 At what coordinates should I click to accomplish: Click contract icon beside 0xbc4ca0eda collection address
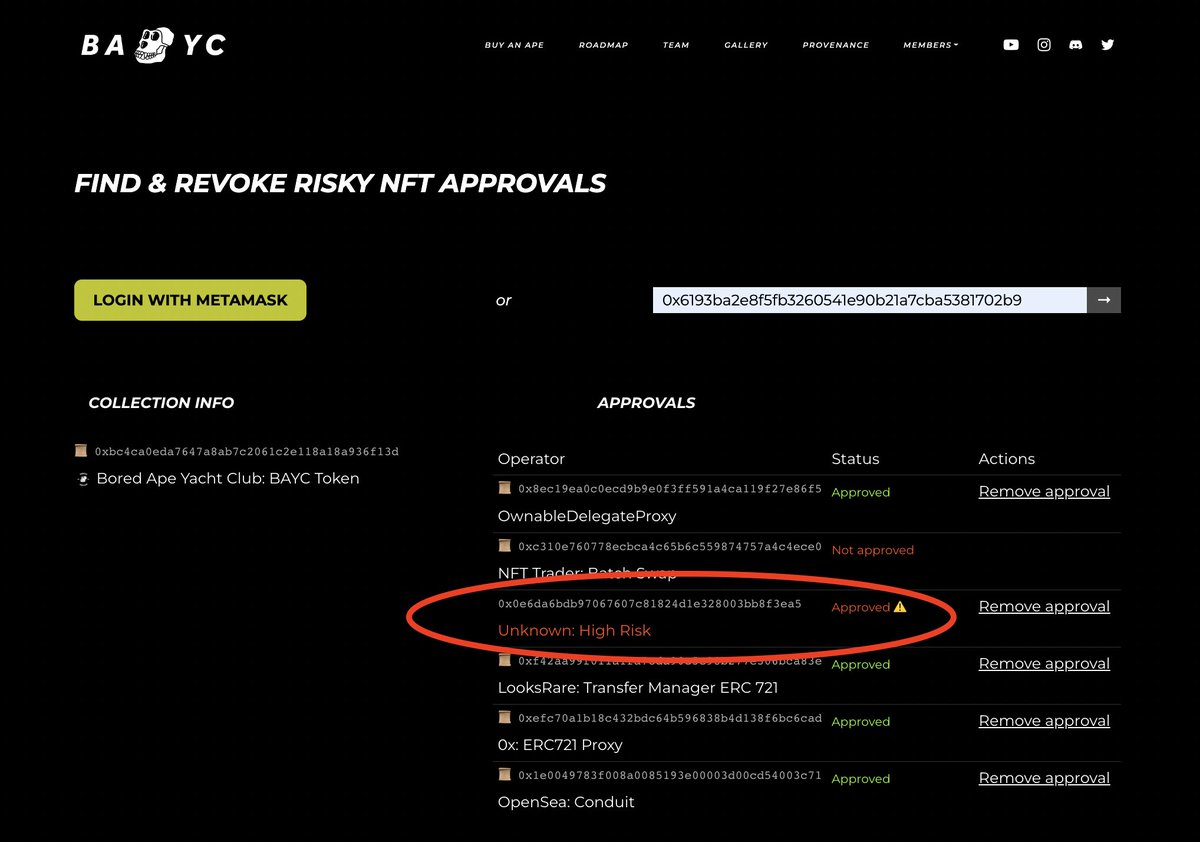click(x=81, y=451)
